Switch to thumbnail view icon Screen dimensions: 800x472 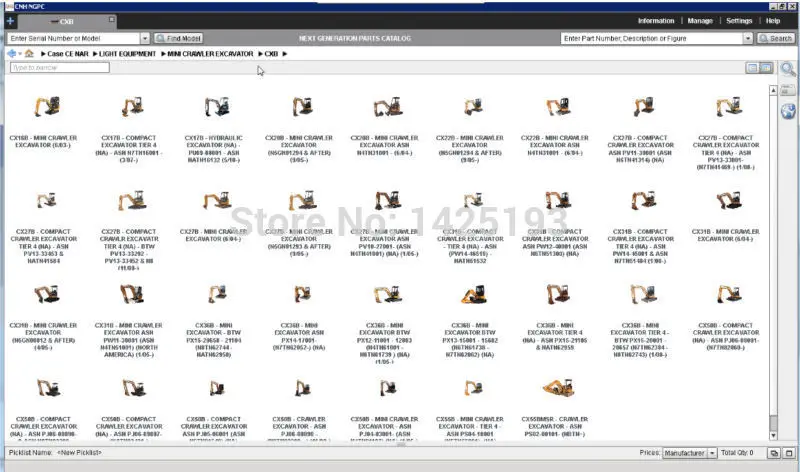[766, 68]
